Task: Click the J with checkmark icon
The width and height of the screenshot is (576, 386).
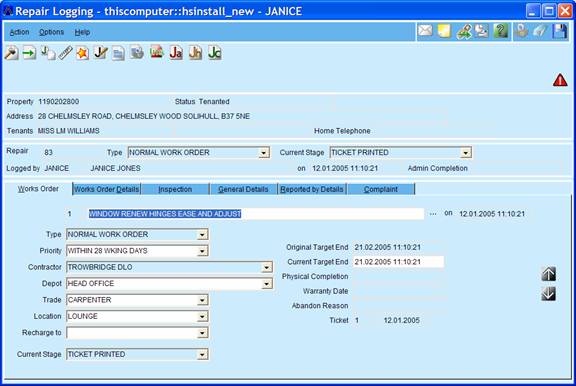Action: point(101,53)
